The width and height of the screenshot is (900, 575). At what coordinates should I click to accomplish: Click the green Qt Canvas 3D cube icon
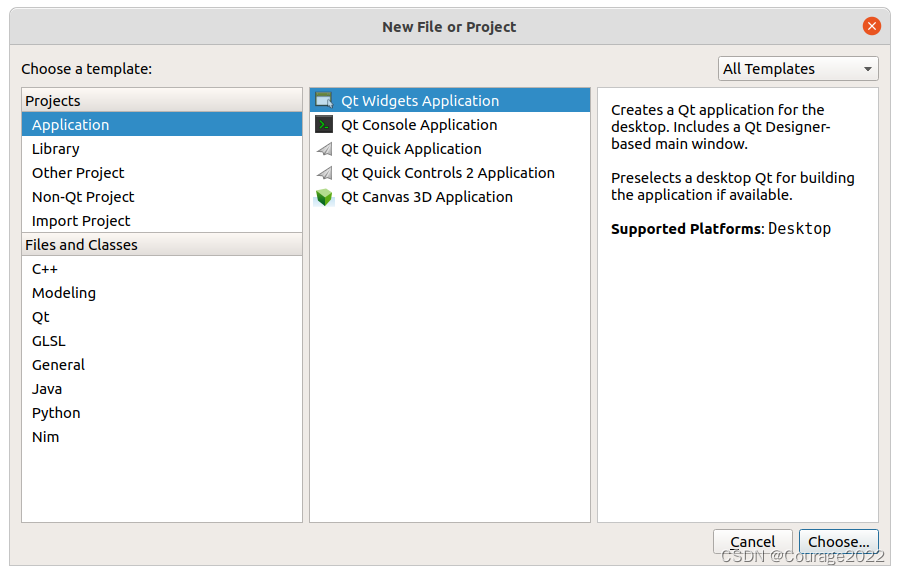[x=324, y=197]
